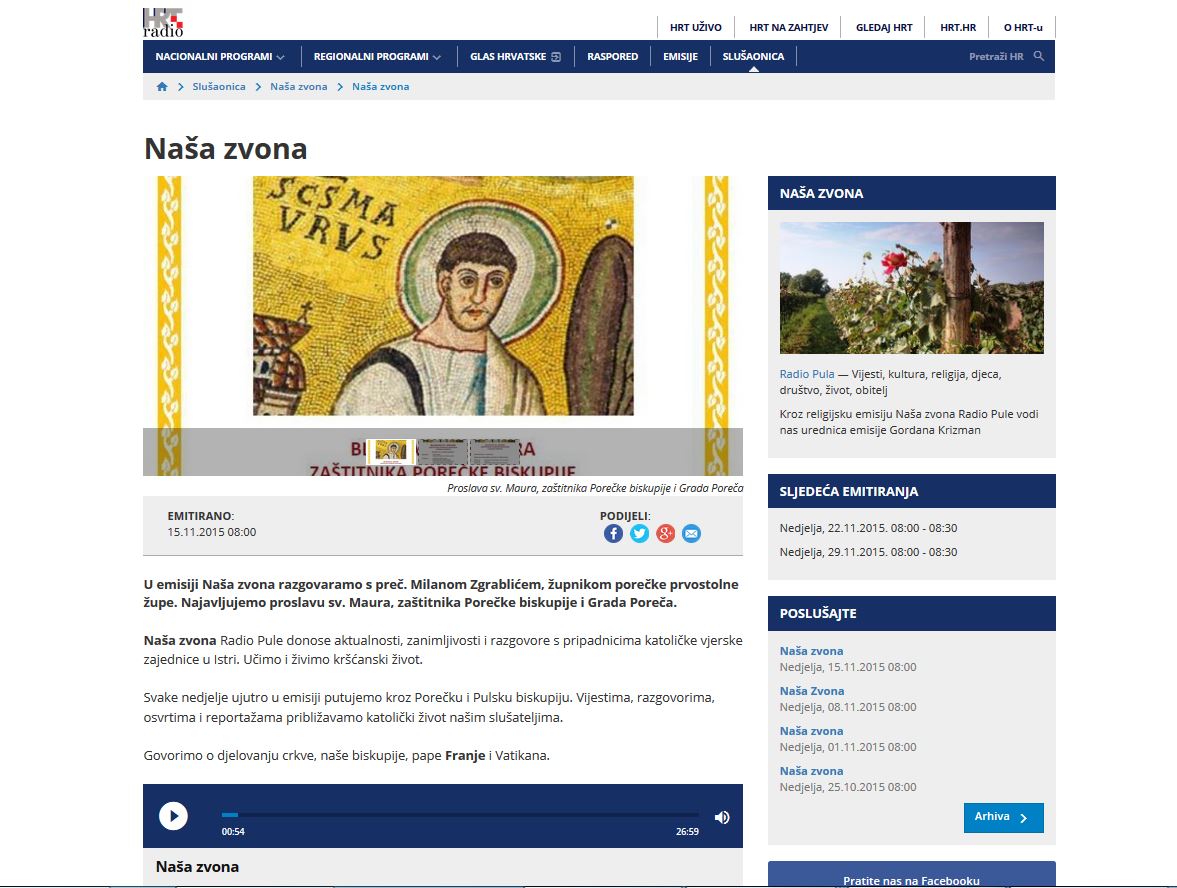Open last Naša zvona breadcrumb link
The width and height of the screenshot is (1177, 888).
coord(381,86)
